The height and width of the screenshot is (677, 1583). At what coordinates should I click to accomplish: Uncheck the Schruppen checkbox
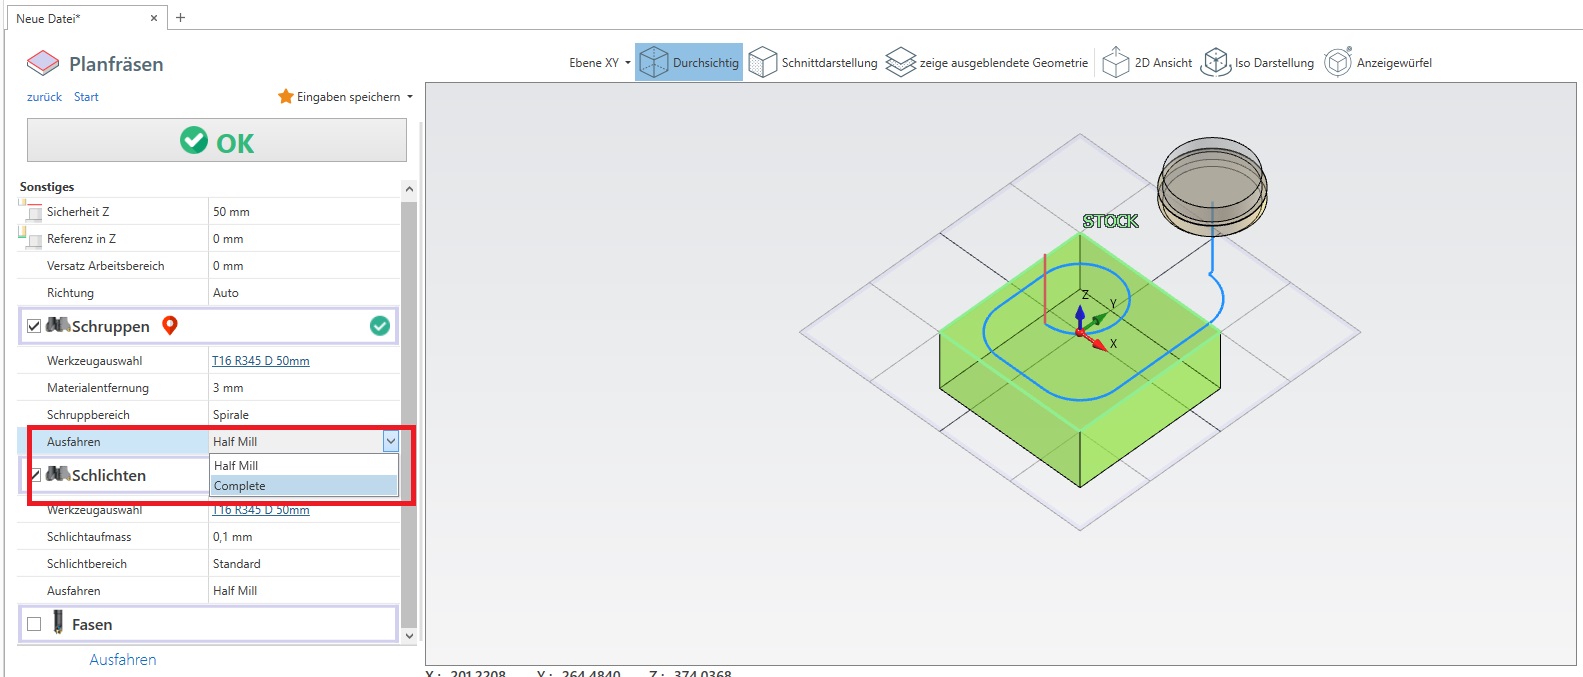34,326
